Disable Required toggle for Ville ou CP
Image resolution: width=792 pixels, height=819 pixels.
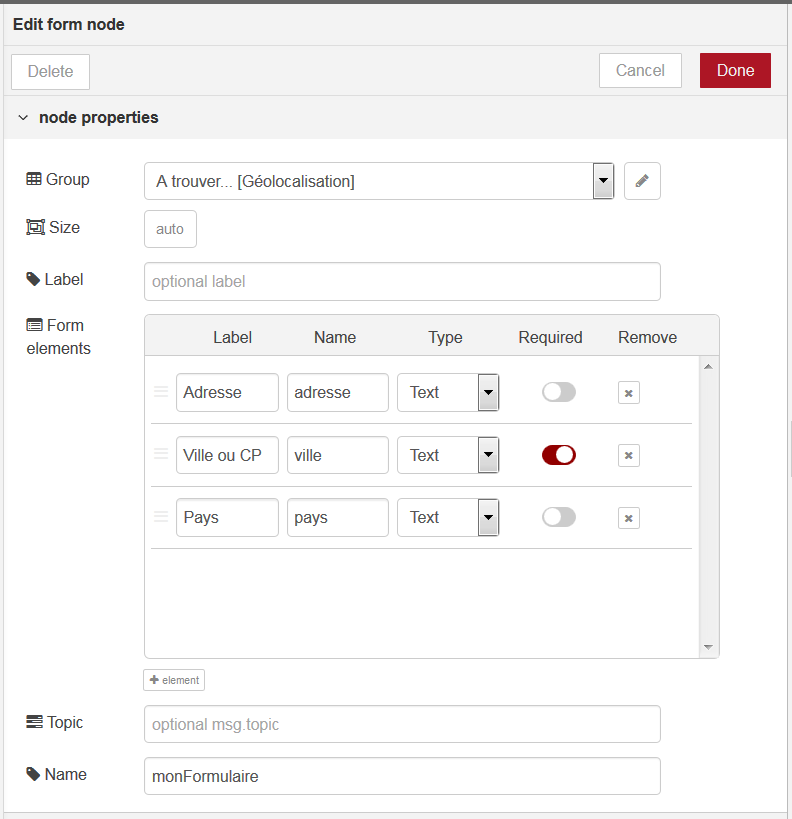pyautogui.click(x=559, y=455)
